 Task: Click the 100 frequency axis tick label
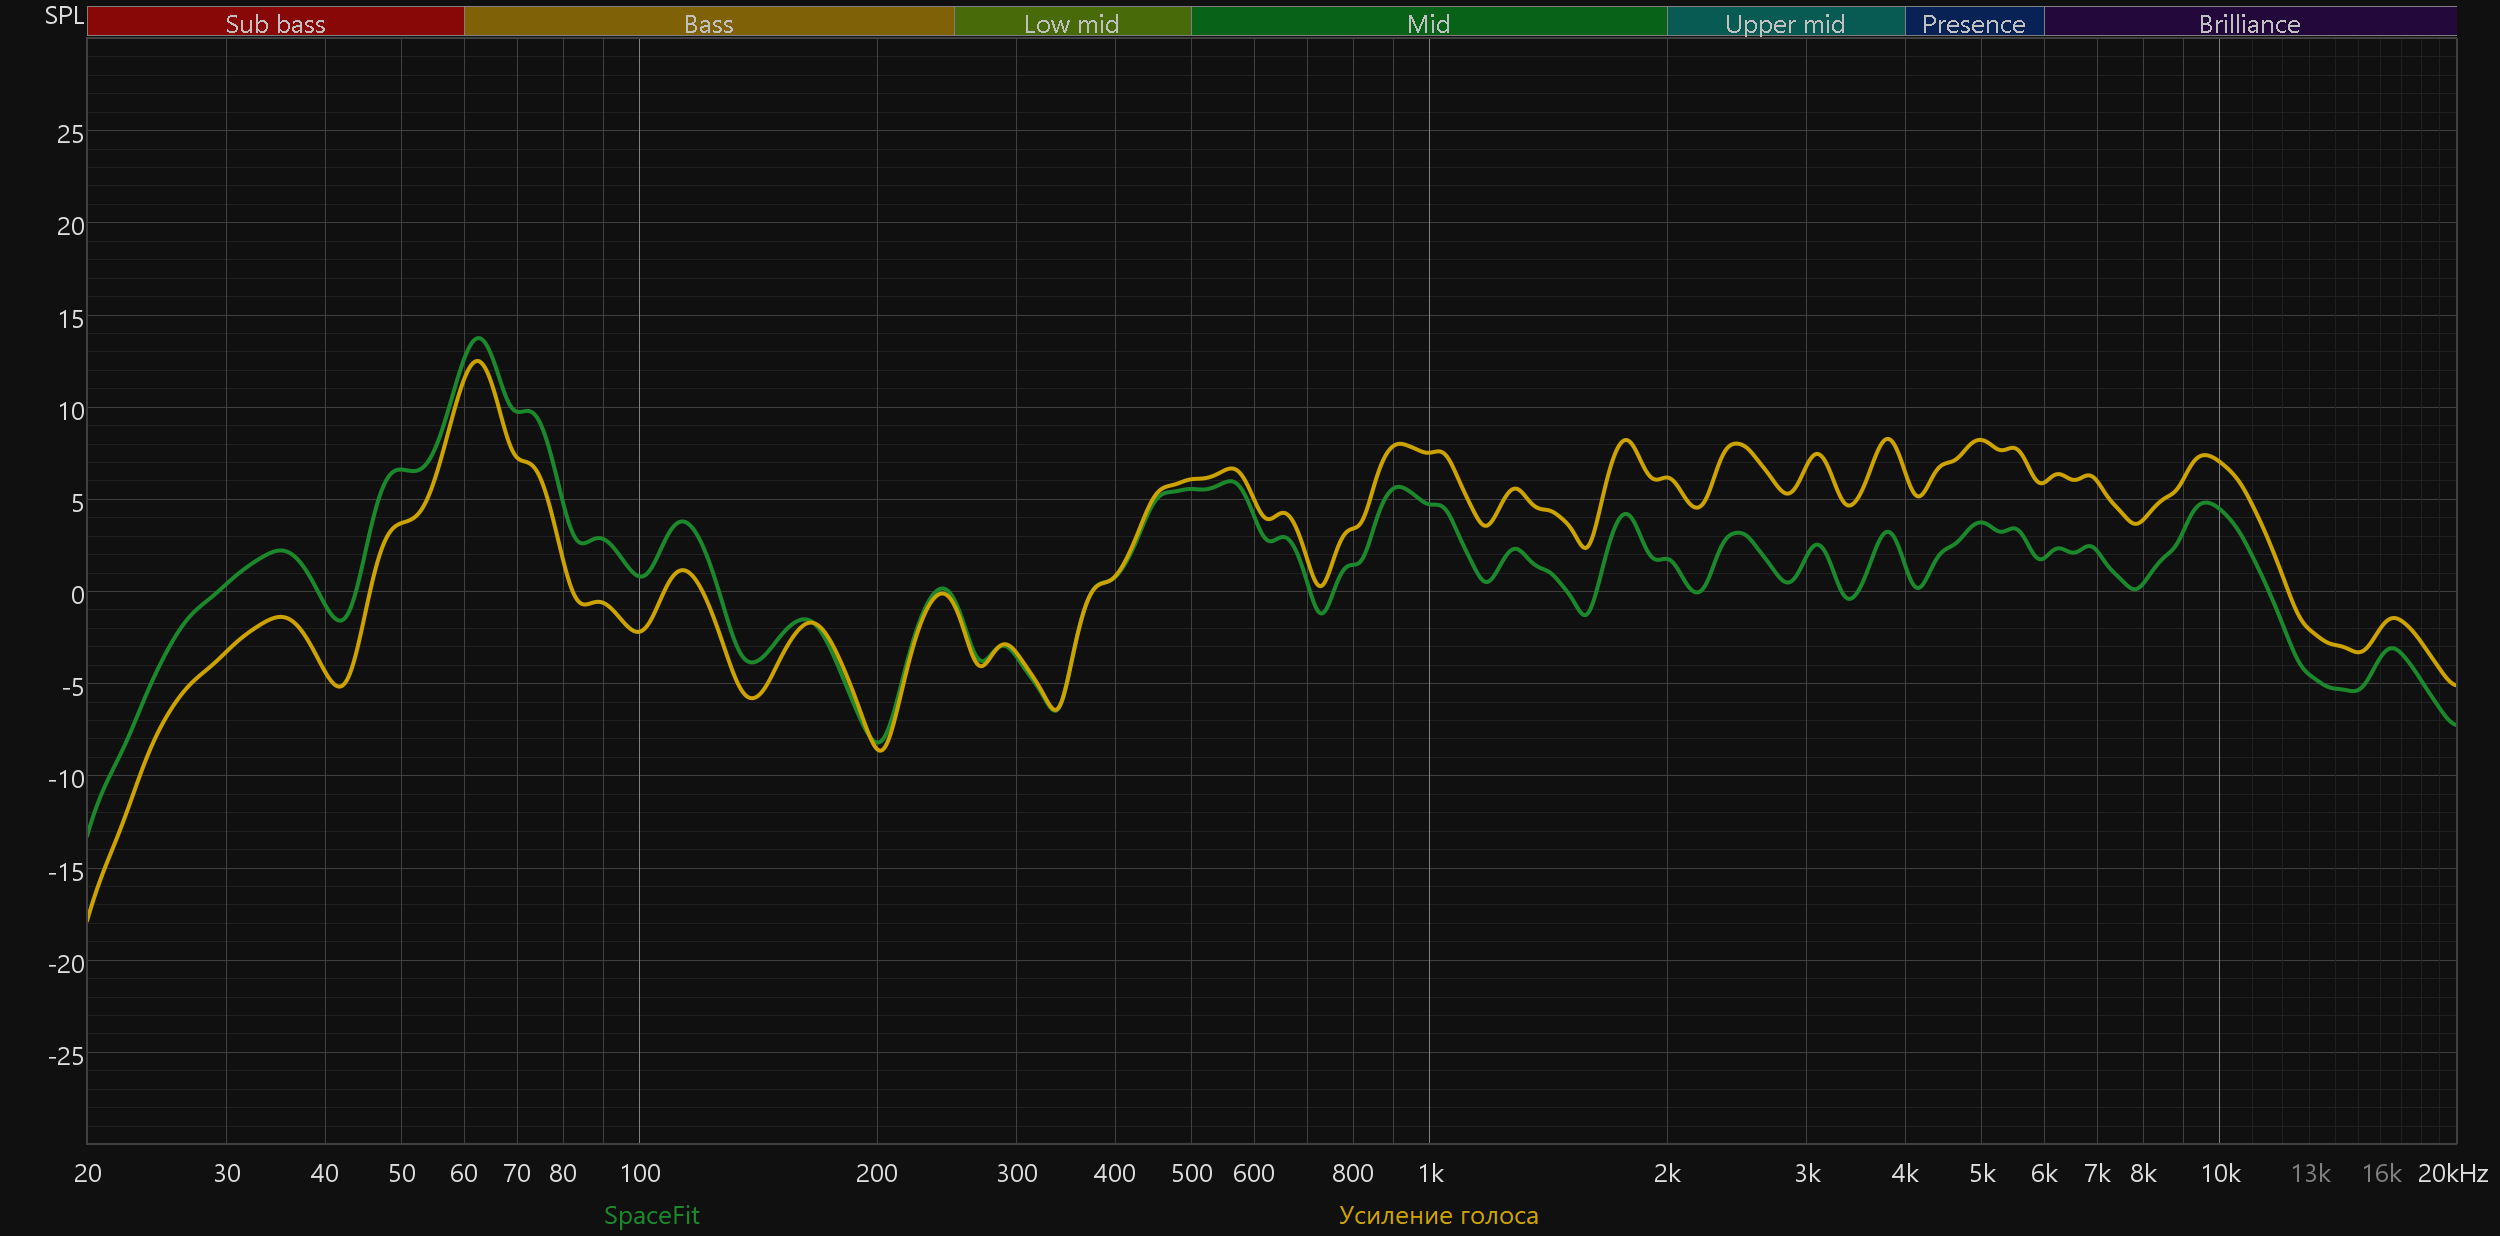point(640,1173)
